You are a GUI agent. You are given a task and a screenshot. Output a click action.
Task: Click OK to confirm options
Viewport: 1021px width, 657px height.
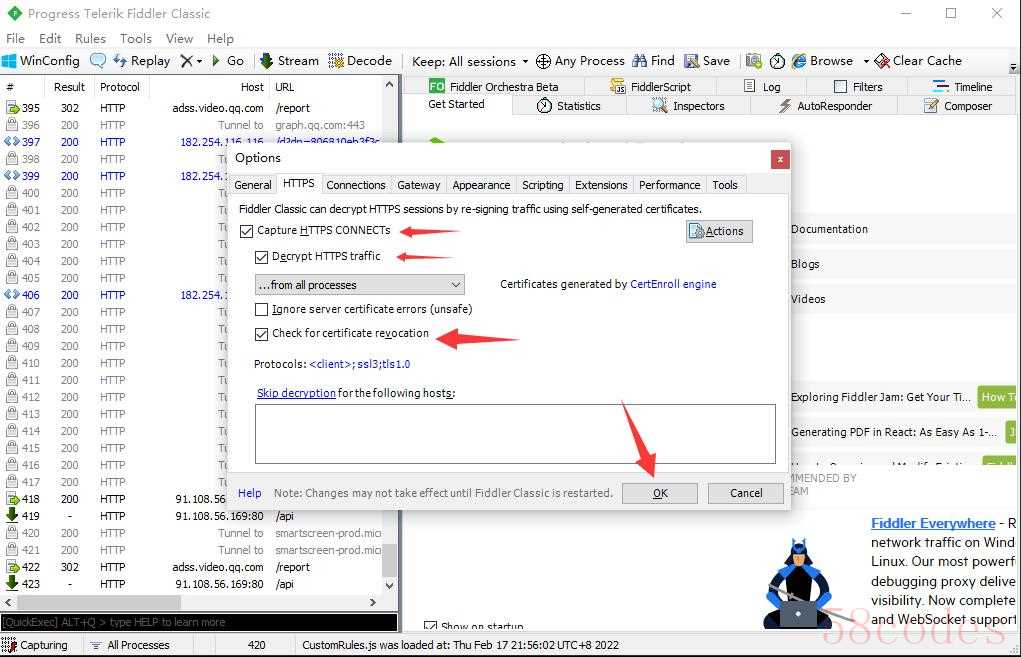click(660, 493)
